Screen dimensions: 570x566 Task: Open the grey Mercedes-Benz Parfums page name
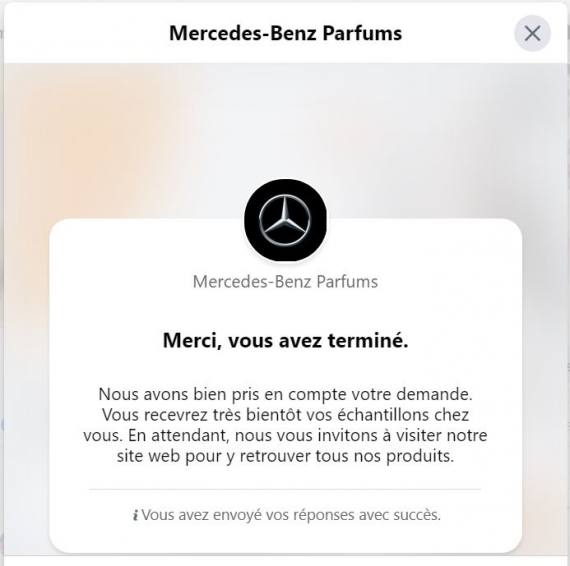point(285,282)
